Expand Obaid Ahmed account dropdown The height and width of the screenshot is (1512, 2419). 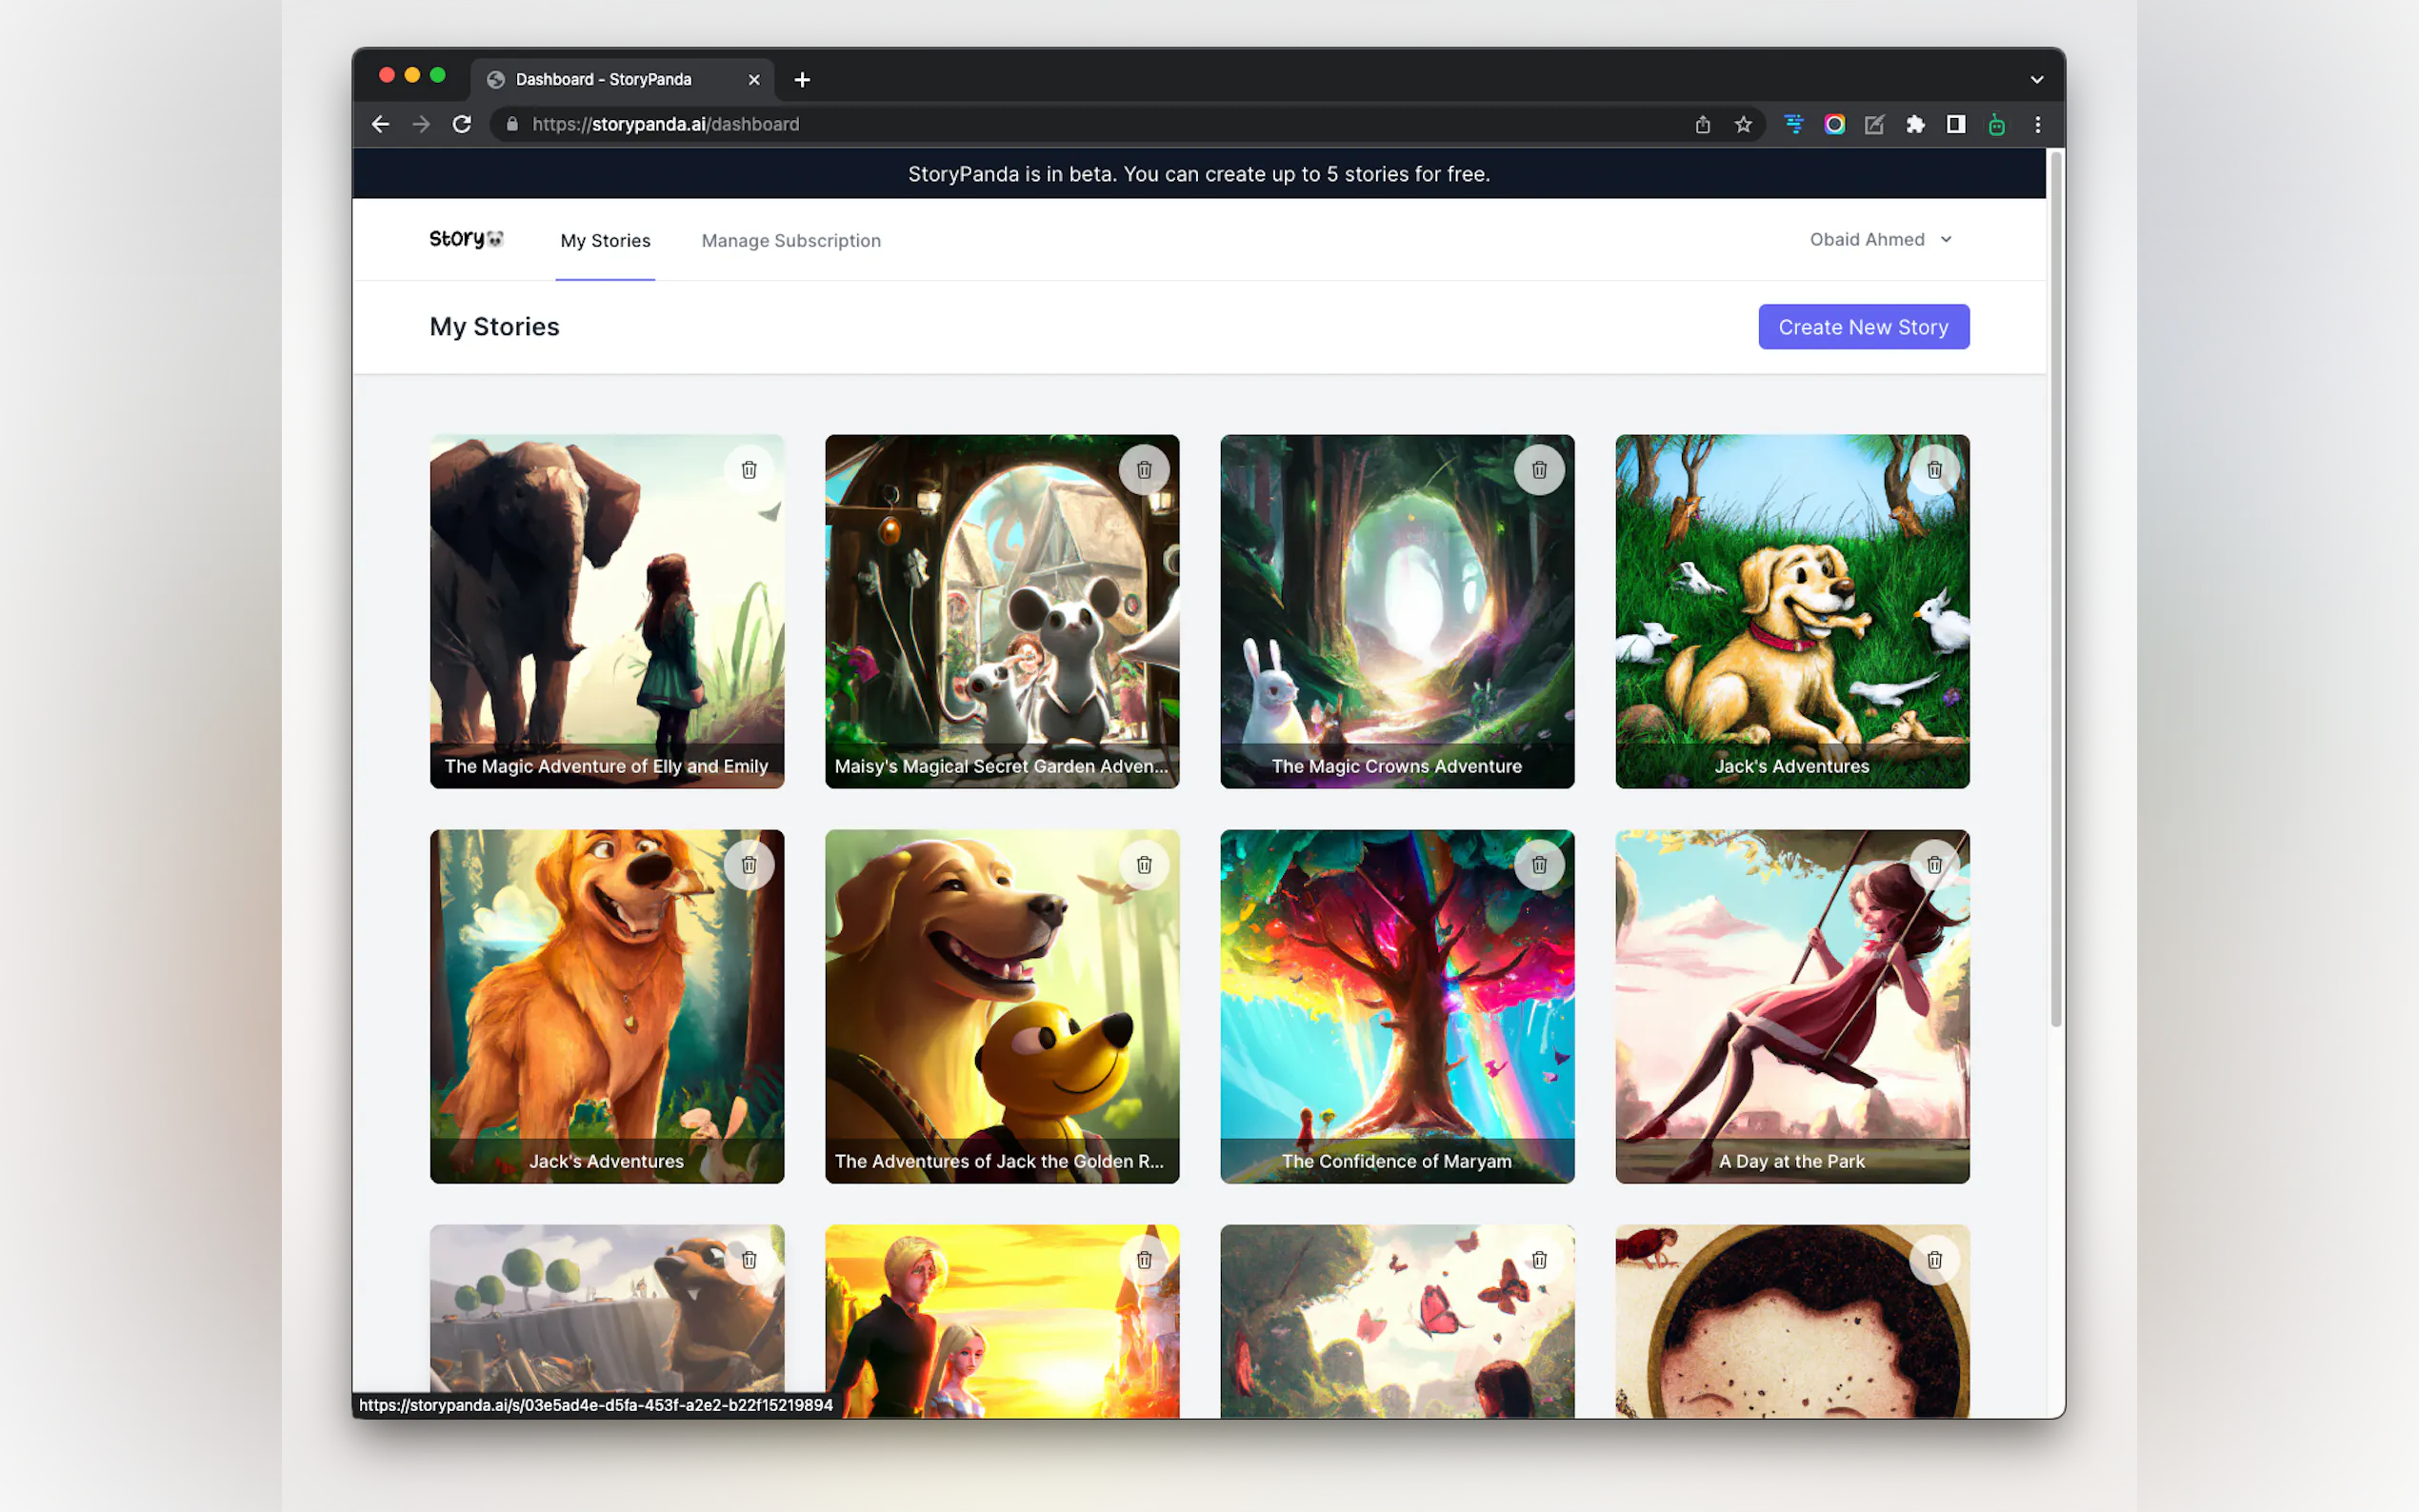tap(1880, 239)
